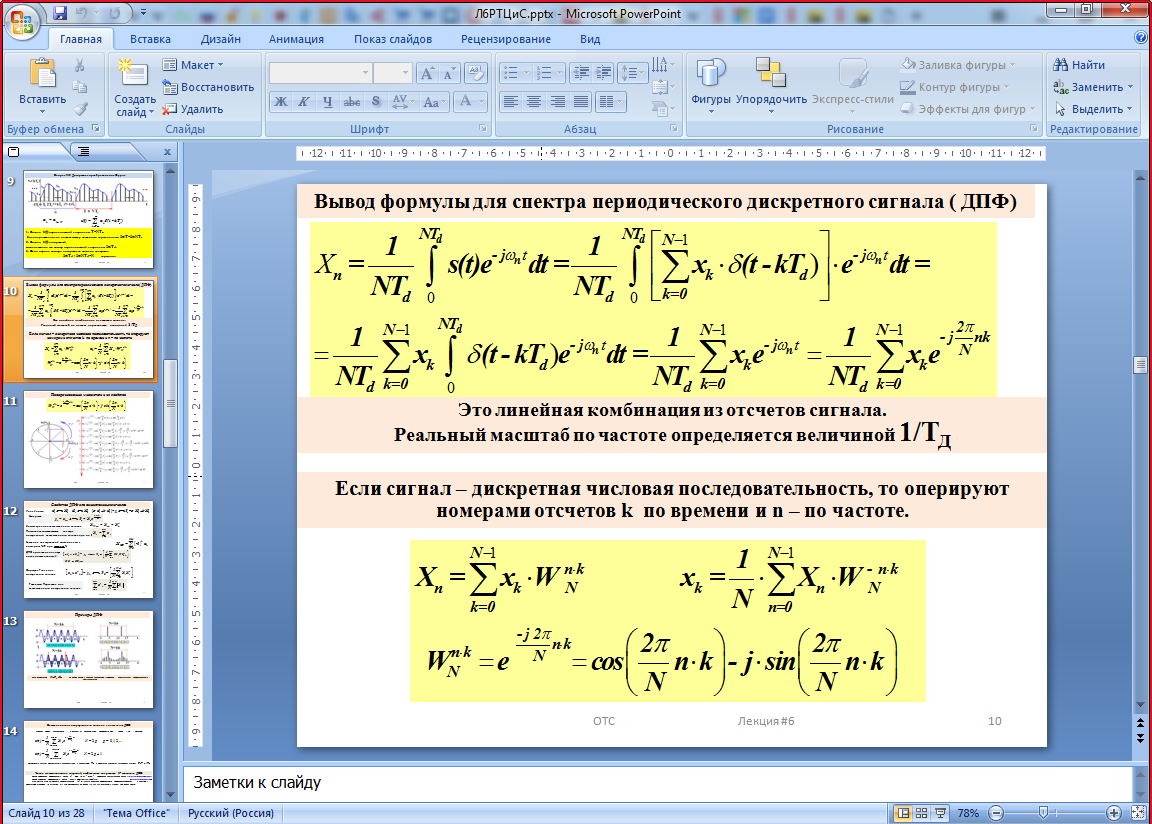Click the Найти find button
Viewport: 1152px width, 824px height.
1081,65
